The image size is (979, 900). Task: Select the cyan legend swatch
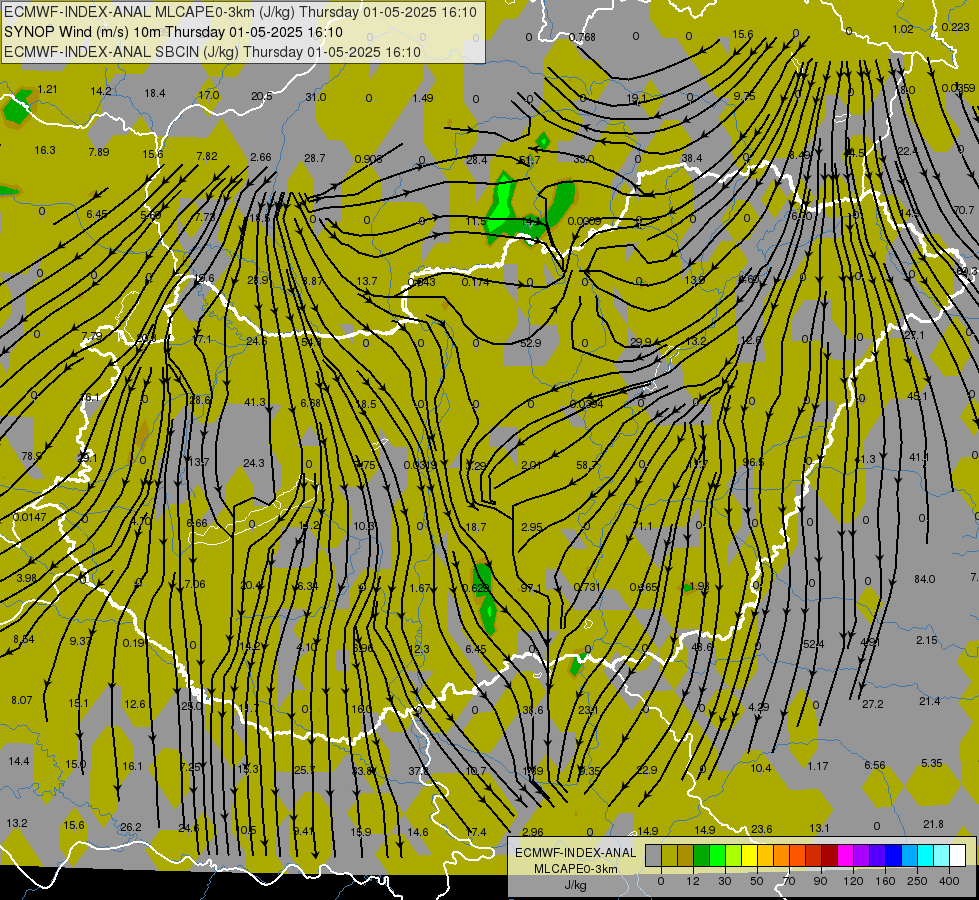[925, 856]
